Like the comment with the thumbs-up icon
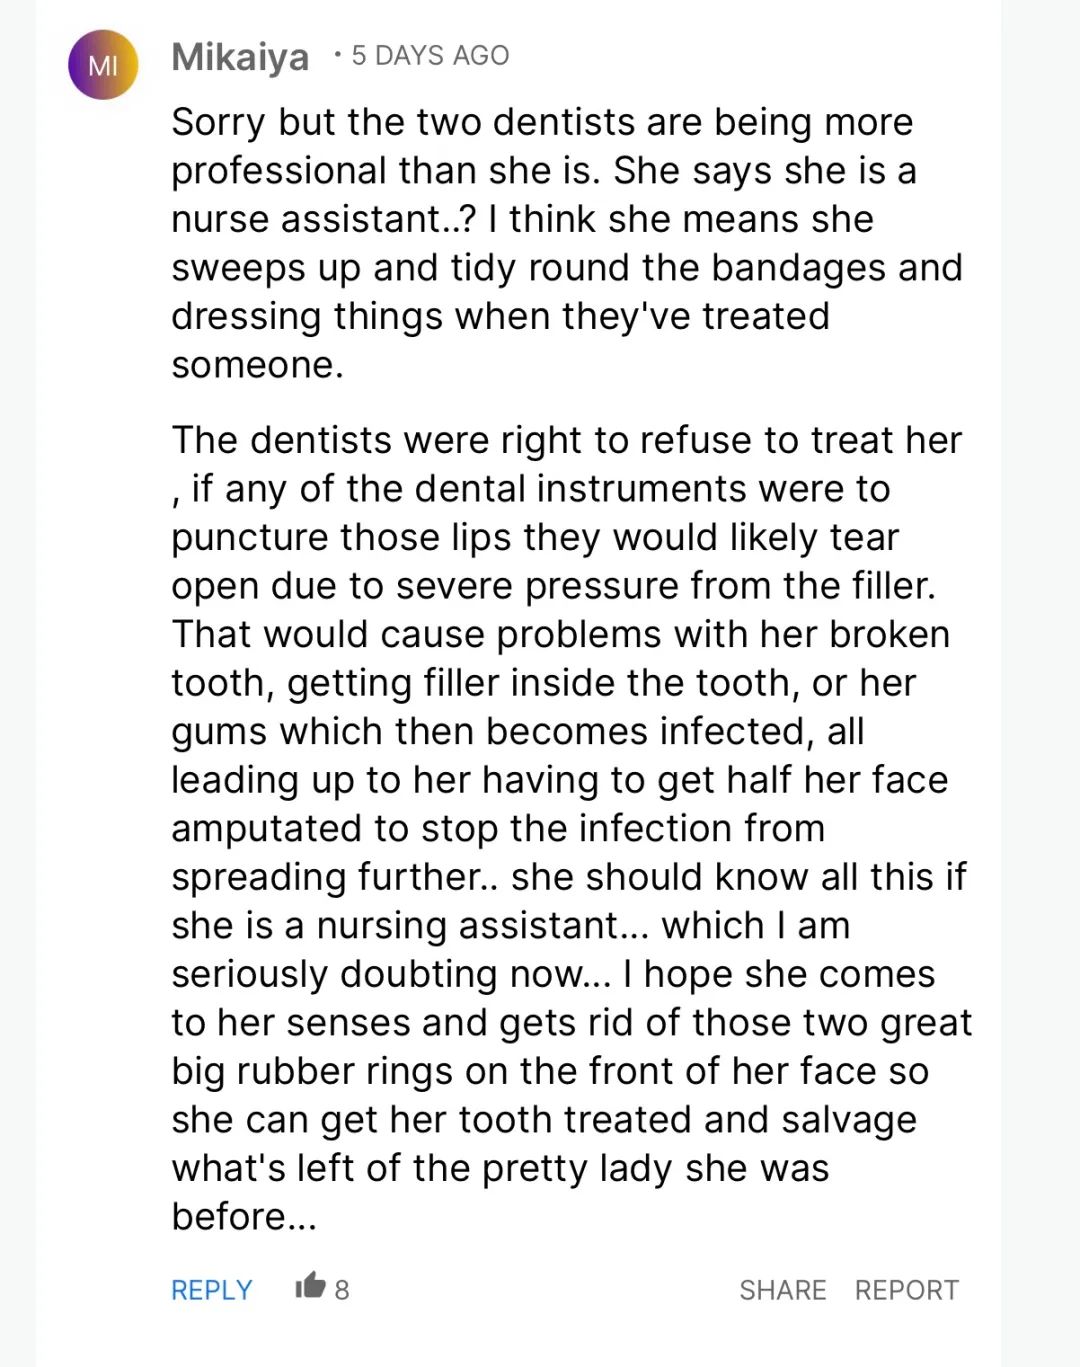This screenshot has height=1367, width=1080. pyautogui.click(x=311, y=1285)
